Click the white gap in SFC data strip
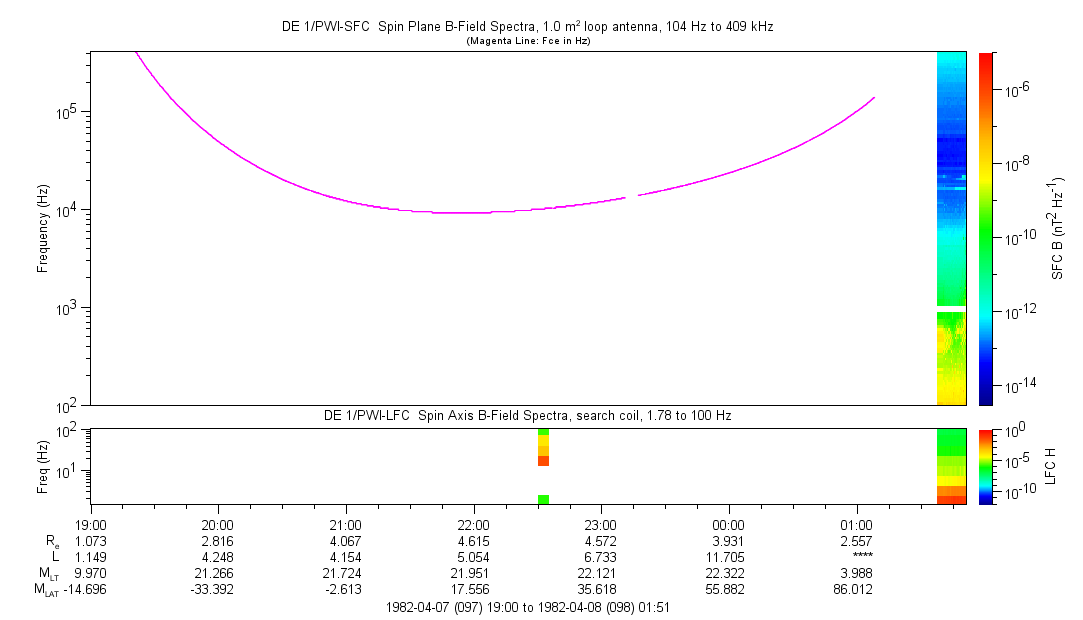This screenshot has width=1083, height=620. pyautogui.click(x=951, y=309)
